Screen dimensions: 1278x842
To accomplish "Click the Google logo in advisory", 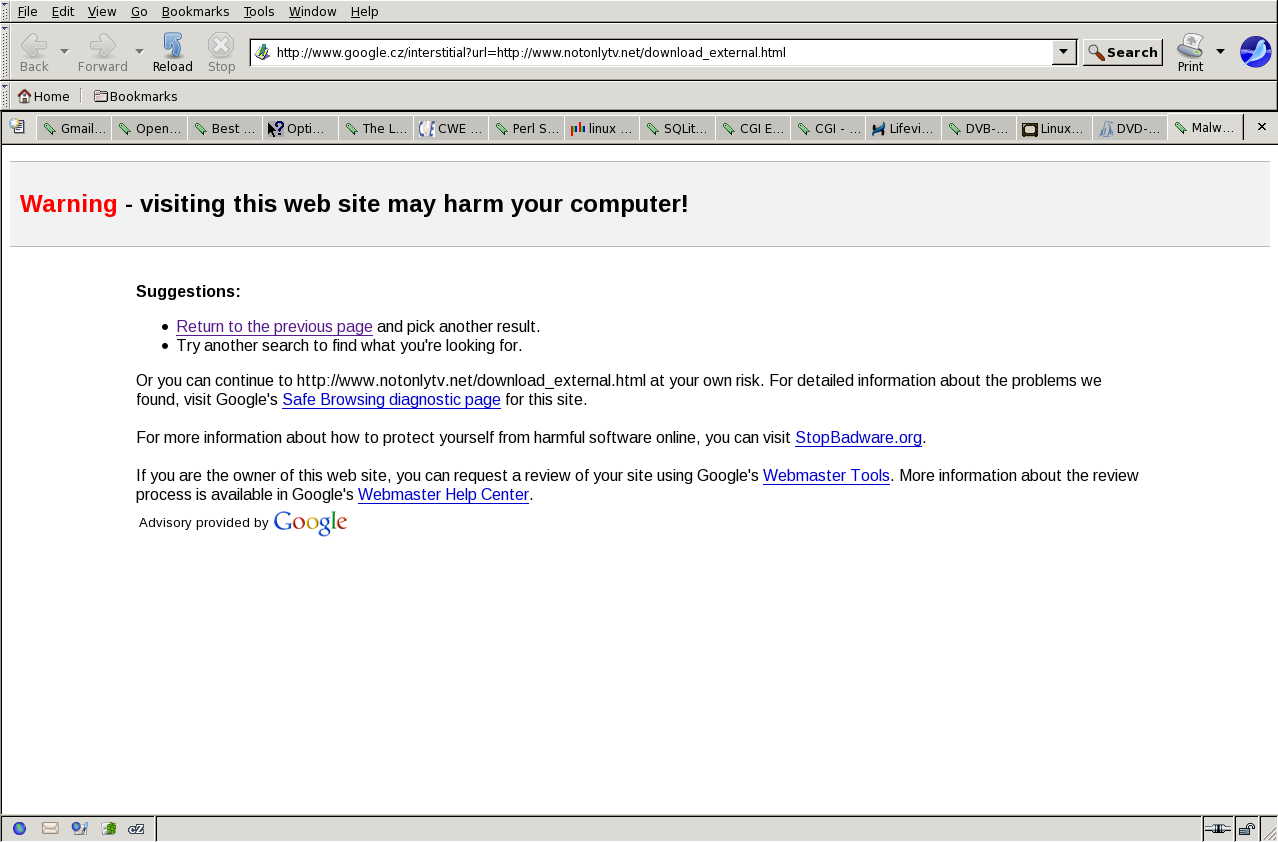I will (x=310, y=523).
